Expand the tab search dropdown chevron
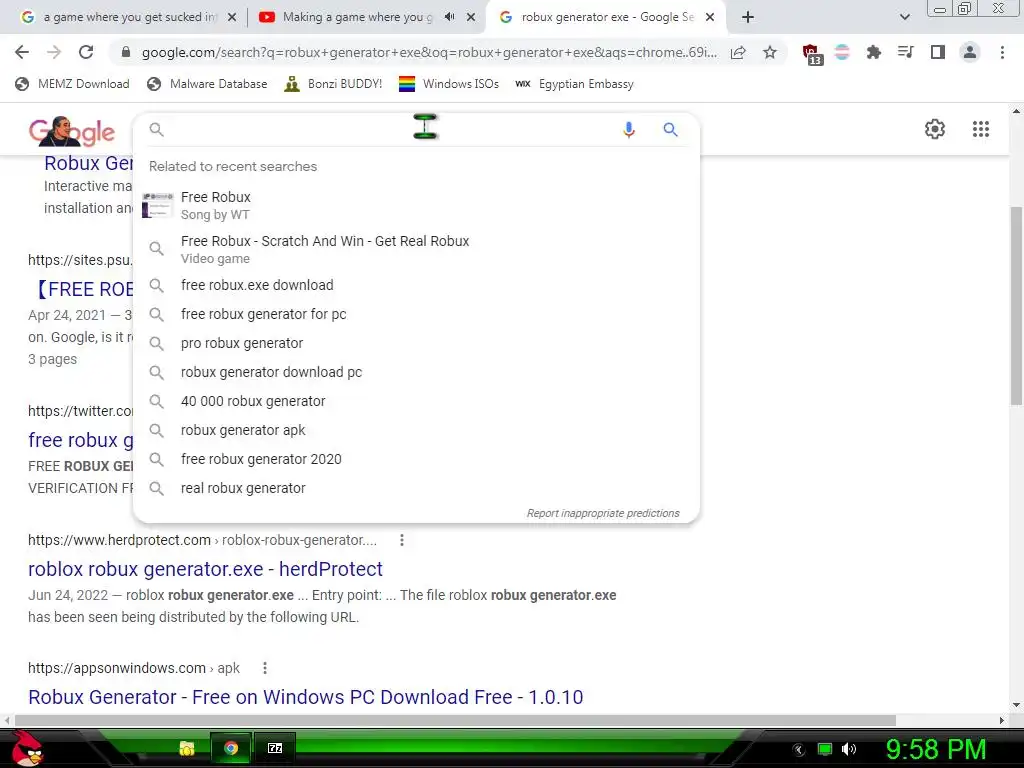Image resolution: width=1024 pixels, height=768 pixels. click(904, 18)
